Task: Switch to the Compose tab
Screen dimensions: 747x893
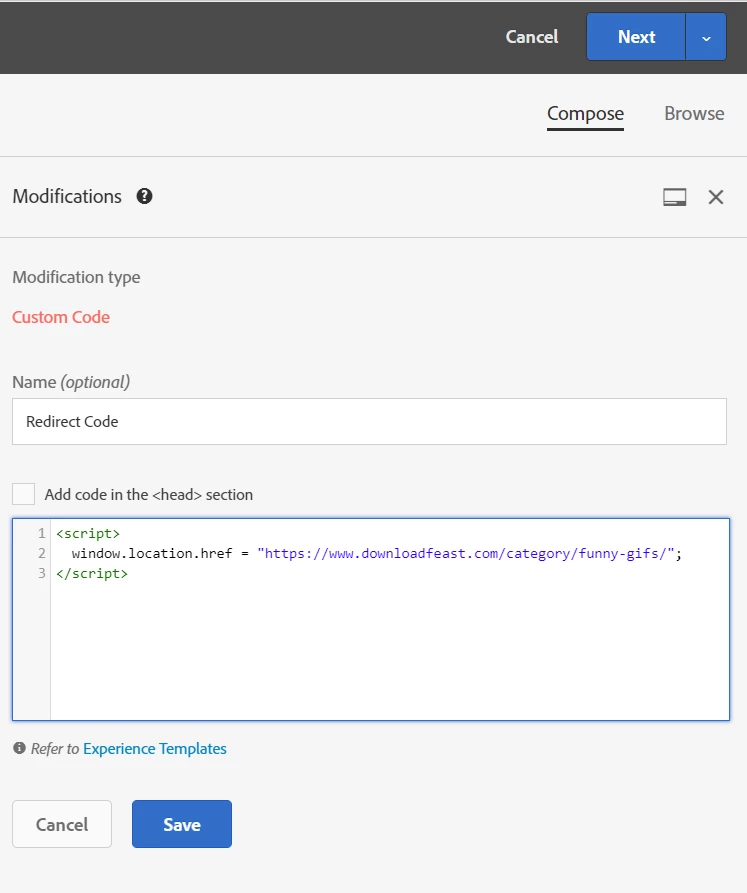Action: coord(585,114)
